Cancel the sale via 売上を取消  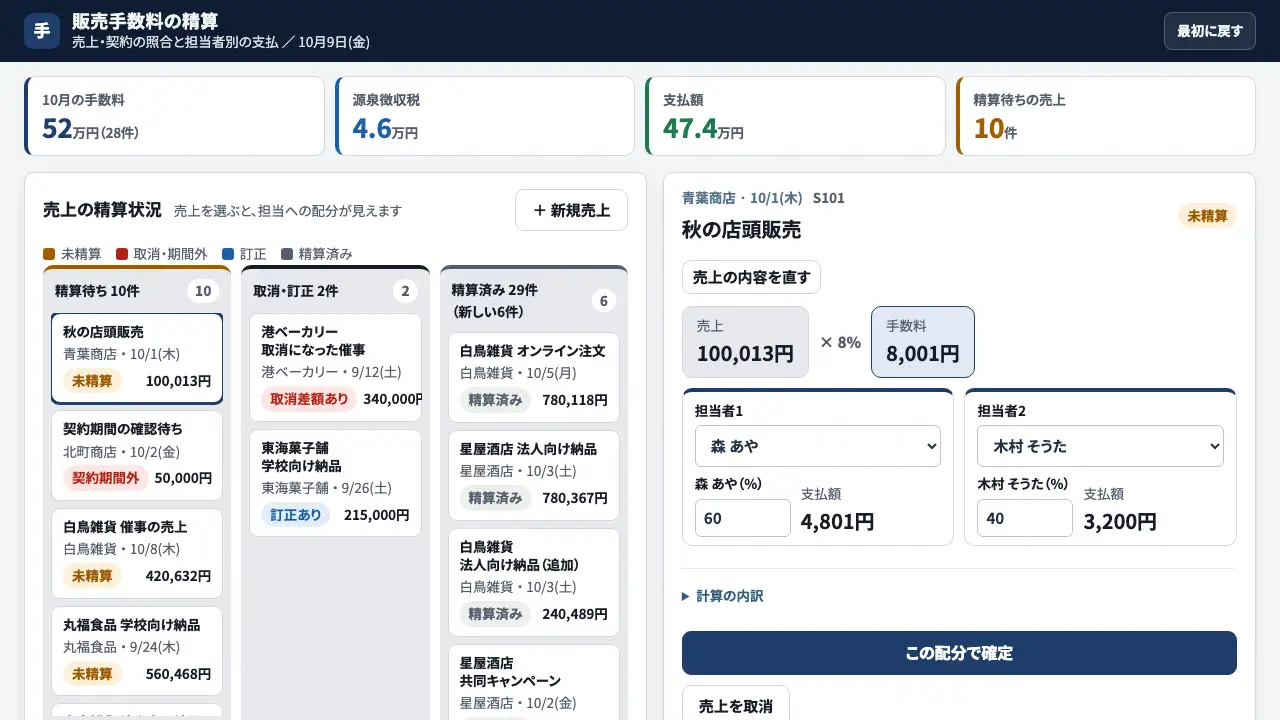(x=735, y=705)
